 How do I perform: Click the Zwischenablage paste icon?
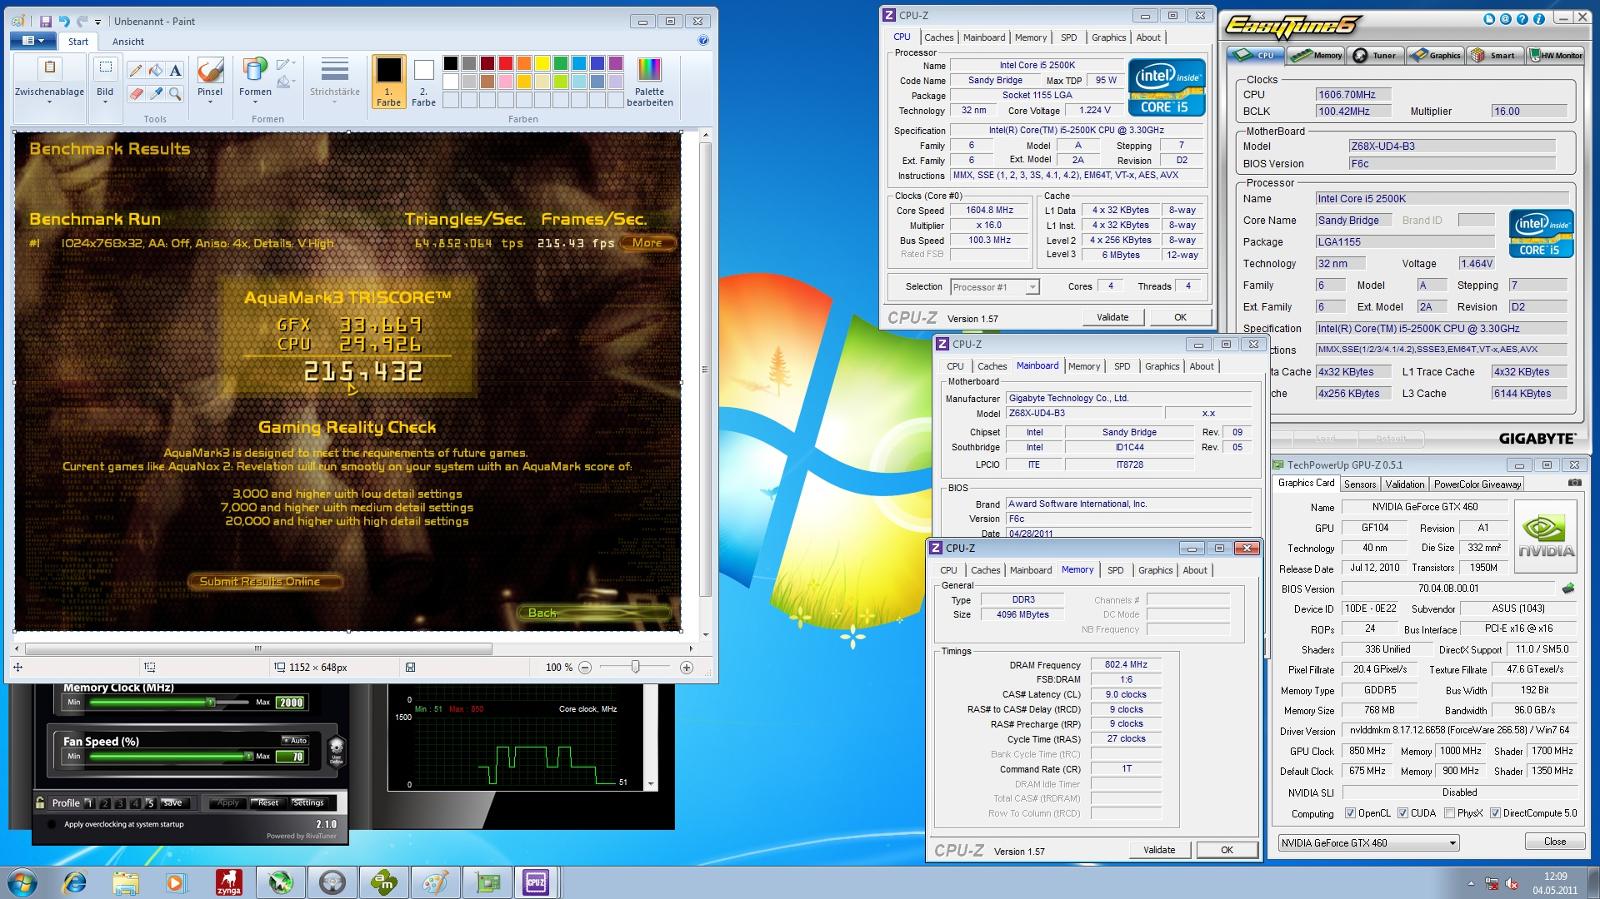click(x=49, y=69)
